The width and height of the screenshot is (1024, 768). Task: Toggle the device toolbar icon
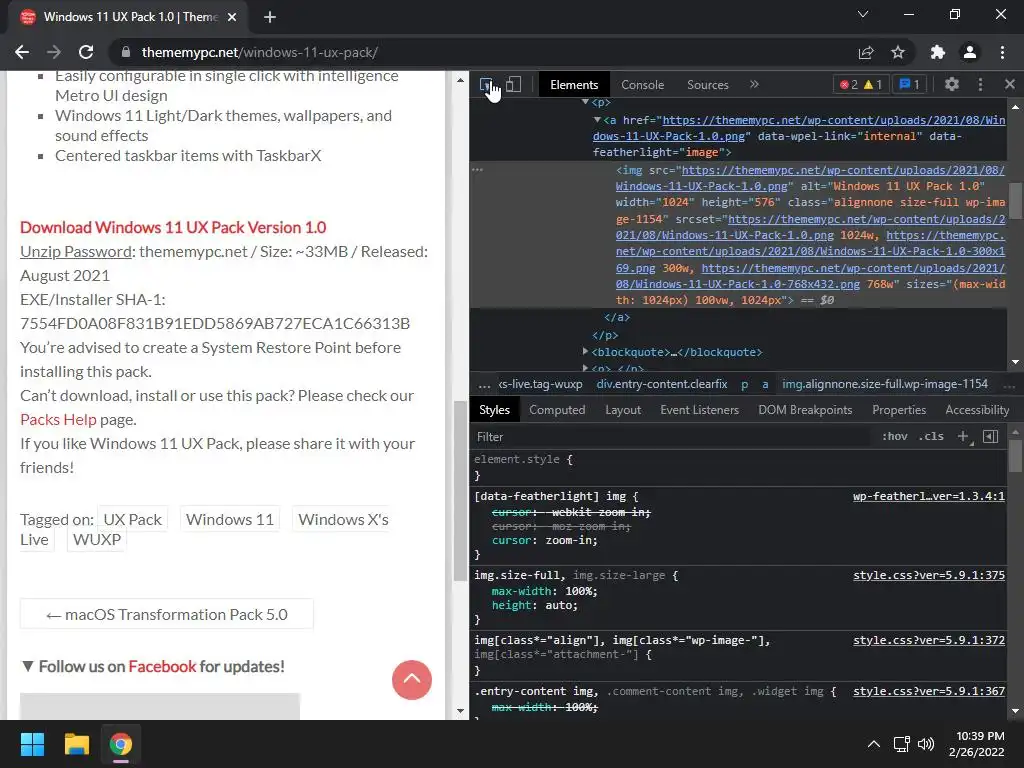point(514,85)
